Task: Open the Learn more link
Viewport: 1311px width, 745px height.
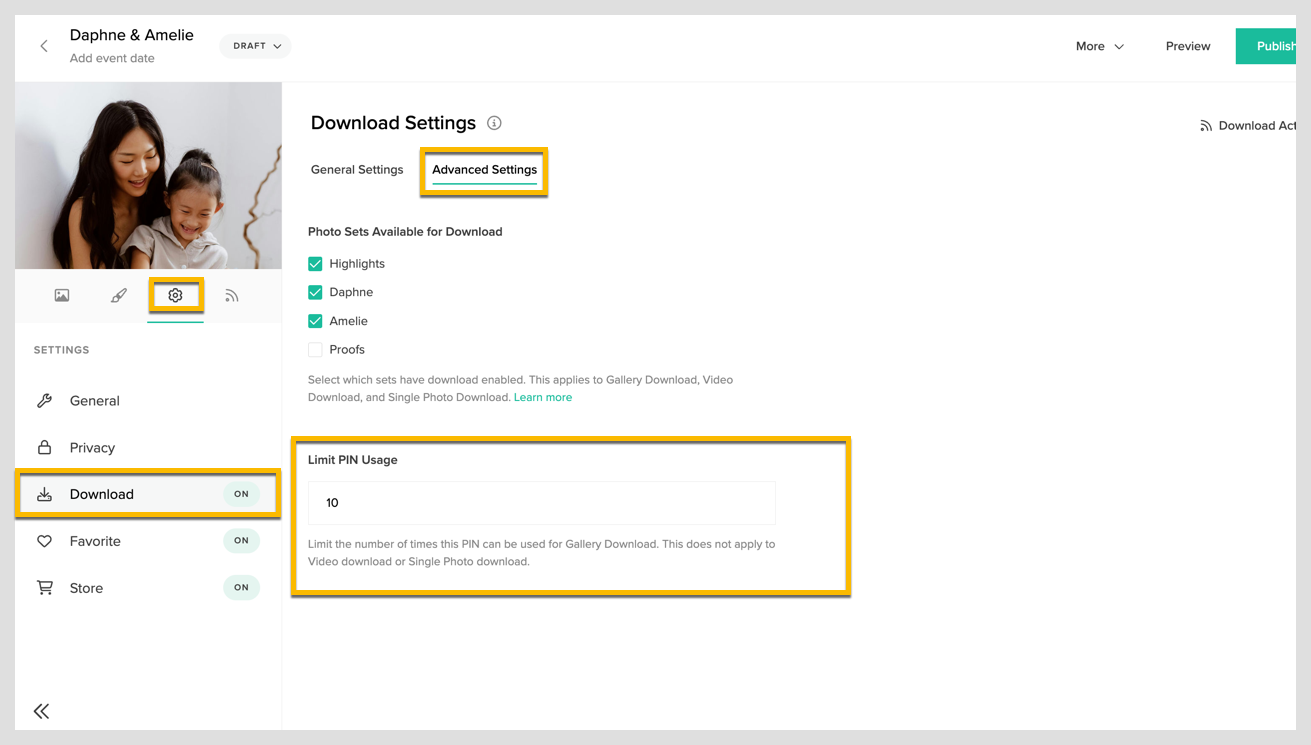Action: [543, 397]
